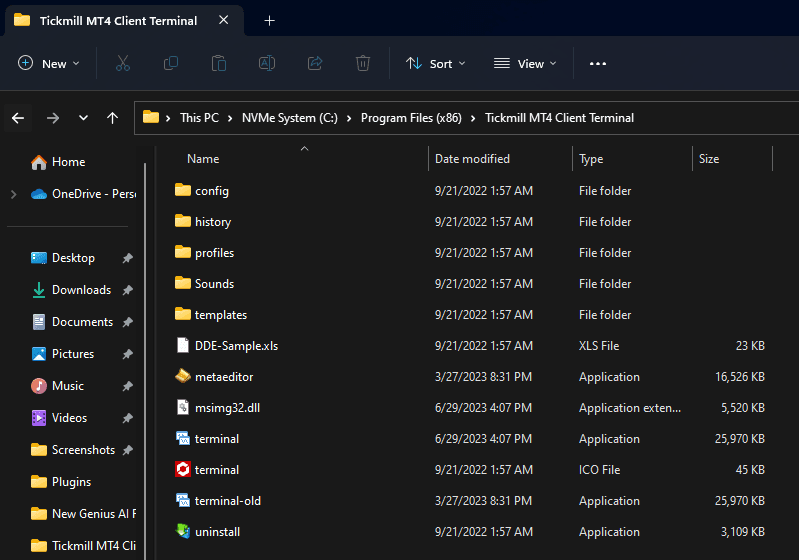Sort by the Size column header
This screenshot has width=799, height=560.
coord(709,159)
